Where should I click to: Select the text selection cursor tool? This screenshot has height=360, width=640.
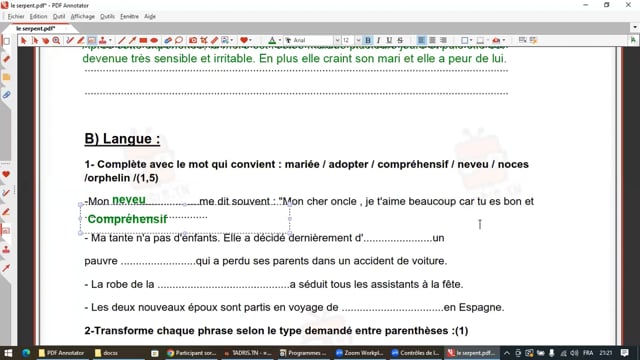(x=34, y=40)
